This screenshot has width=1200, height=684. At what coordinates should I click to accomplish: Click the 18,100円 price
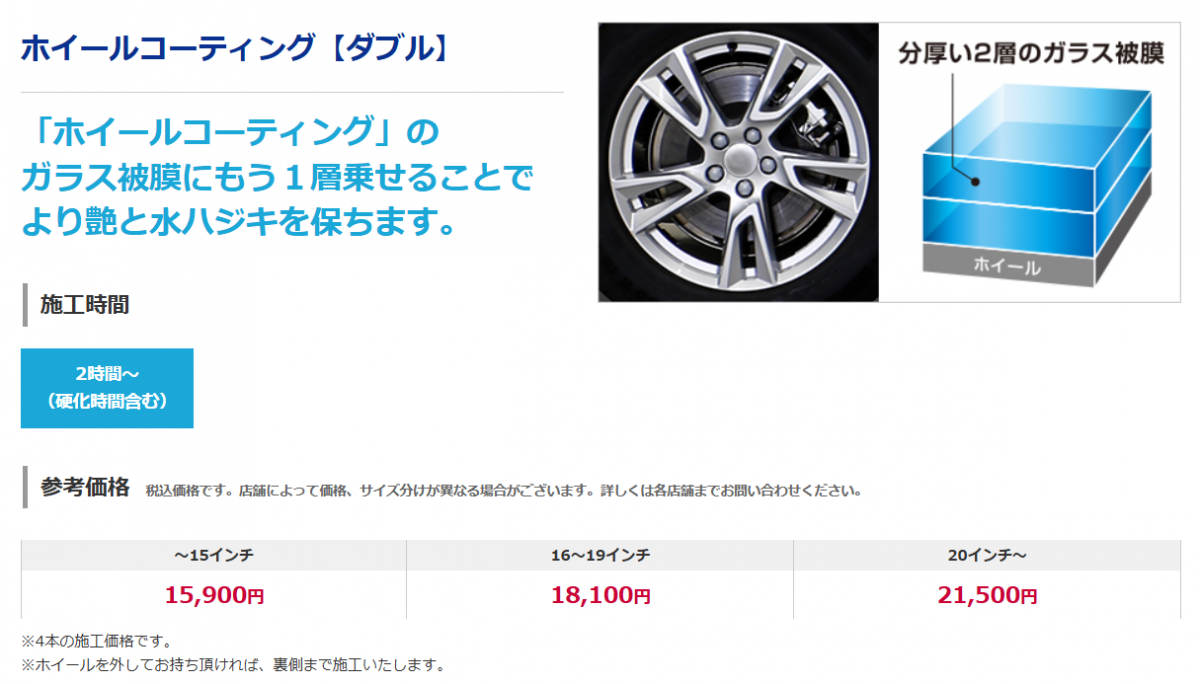coord(600,595)
